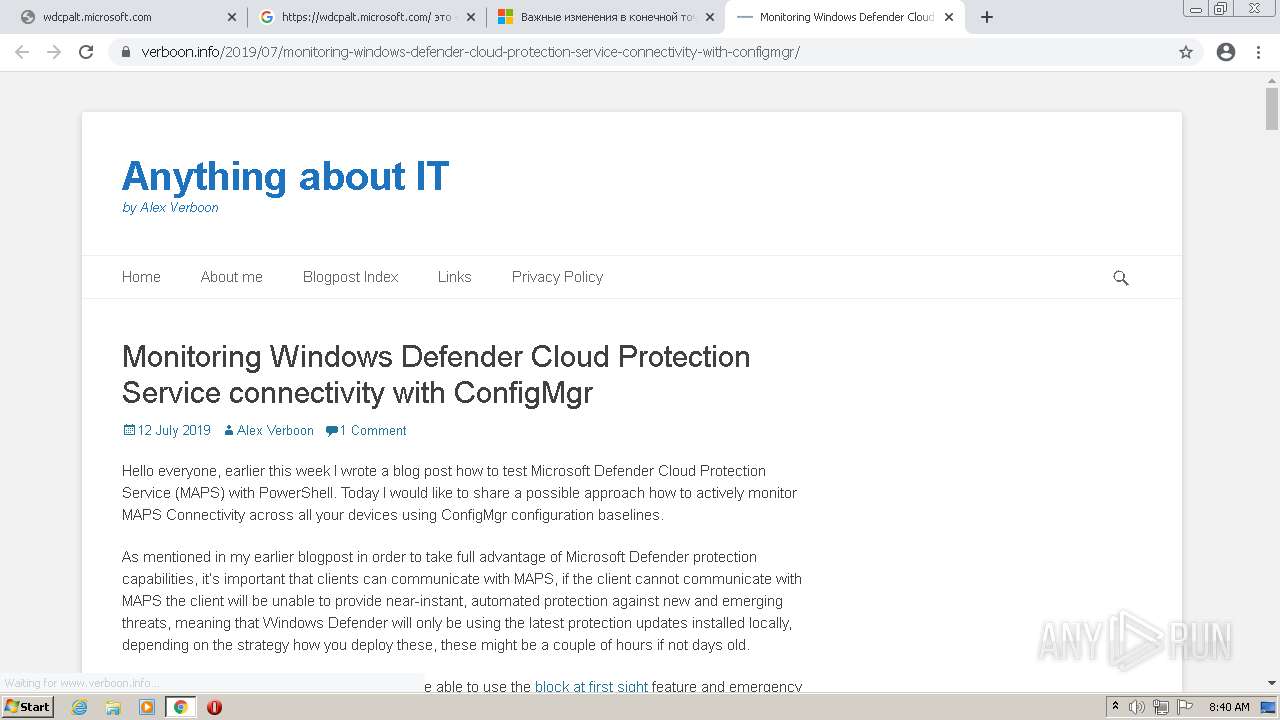Open the file explorer taskbar icon
The width and height of the screenshot is (1280, 720).
113,707
